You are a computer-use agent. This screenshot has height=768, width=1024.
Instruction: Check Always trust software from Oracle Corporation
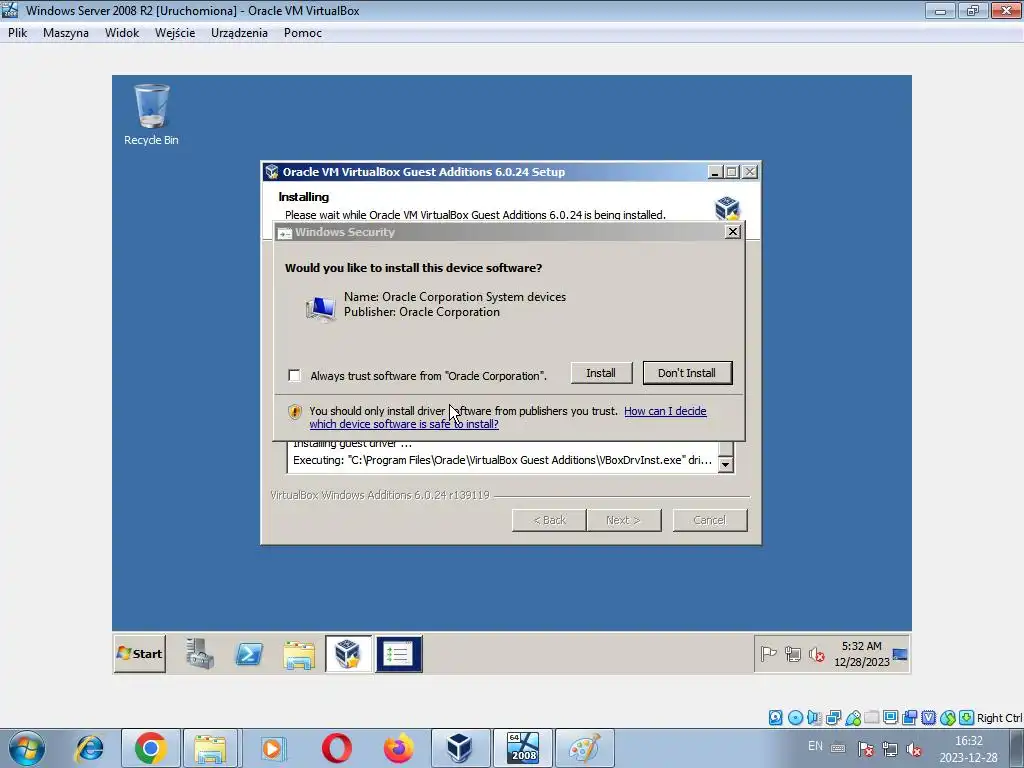[295, 376]
